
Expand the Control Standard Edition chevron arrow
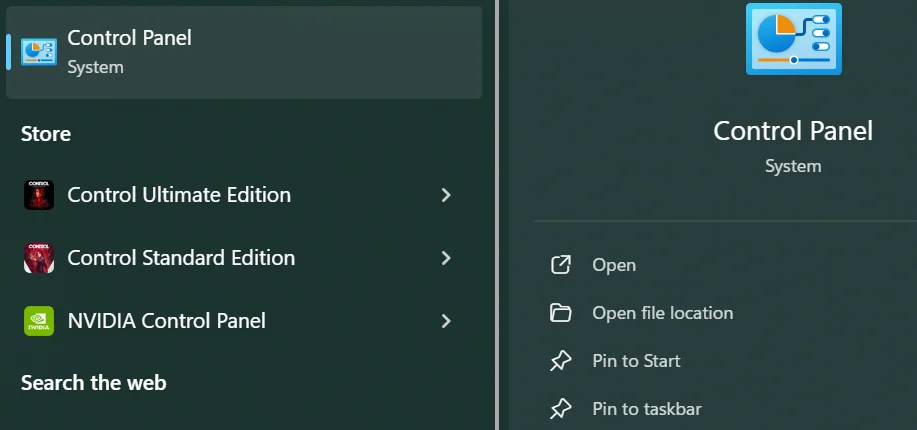(x=446, y=258)
